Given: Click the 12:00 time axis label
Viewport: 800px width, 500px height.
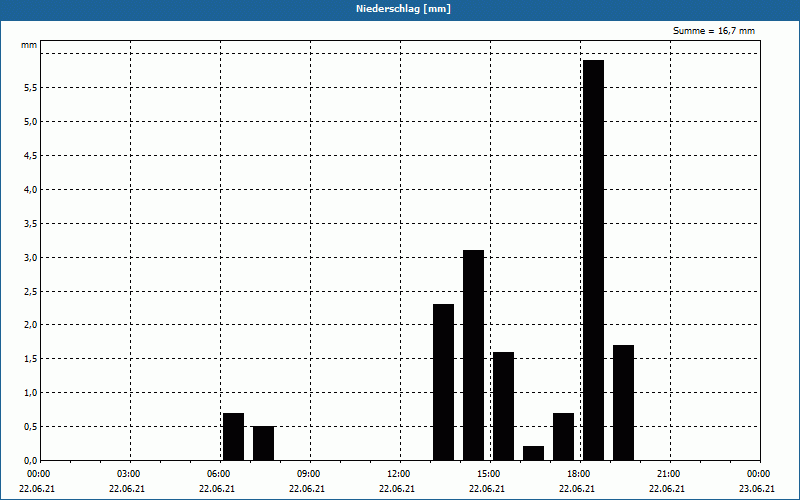Looking at the screenshot, I should (398, 474).
